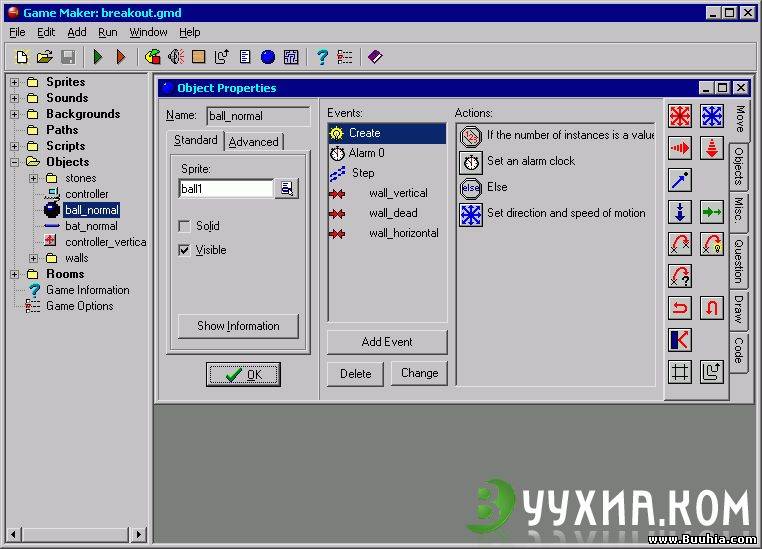Expand the Sounds folder
This screenshot has height=549, width=762.
(15, 98)
